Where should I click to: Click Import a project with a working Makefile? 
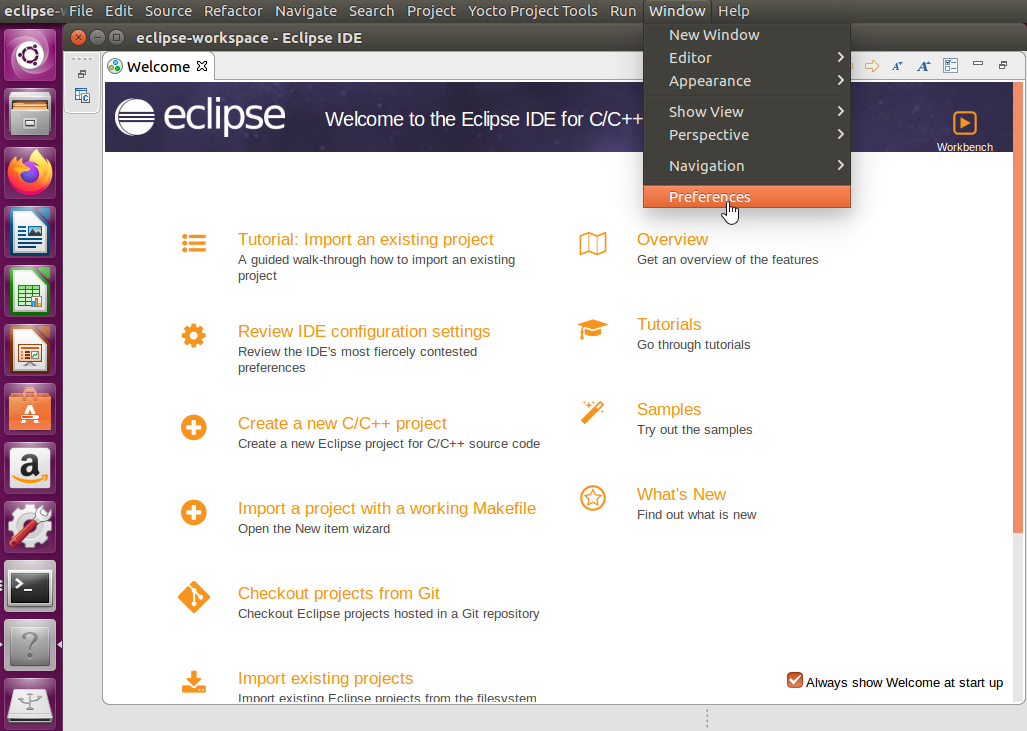(386, 508)
